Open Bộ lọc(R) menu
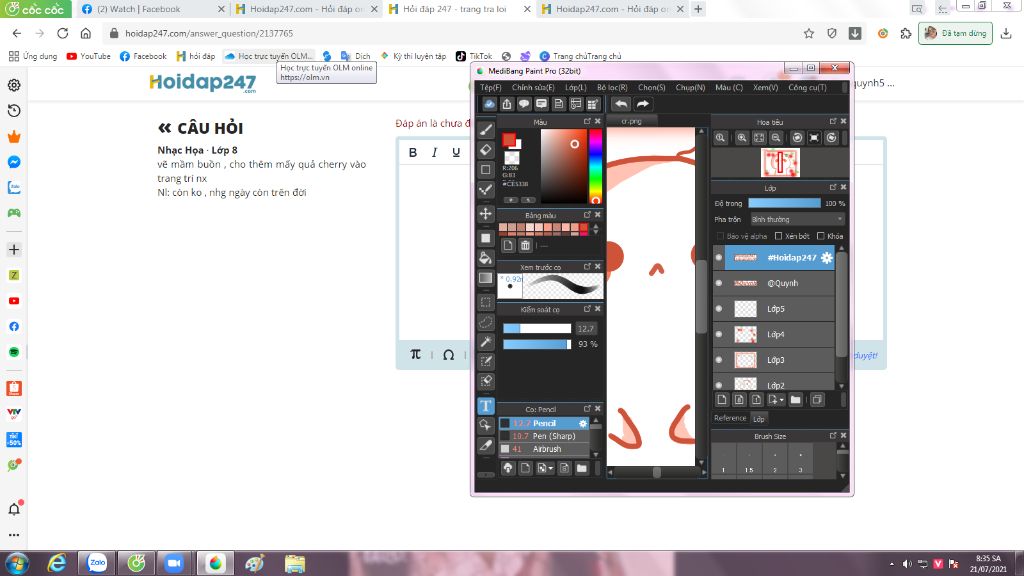The image size is (1024, 576). pyautogui.click(x=612, y=88)
